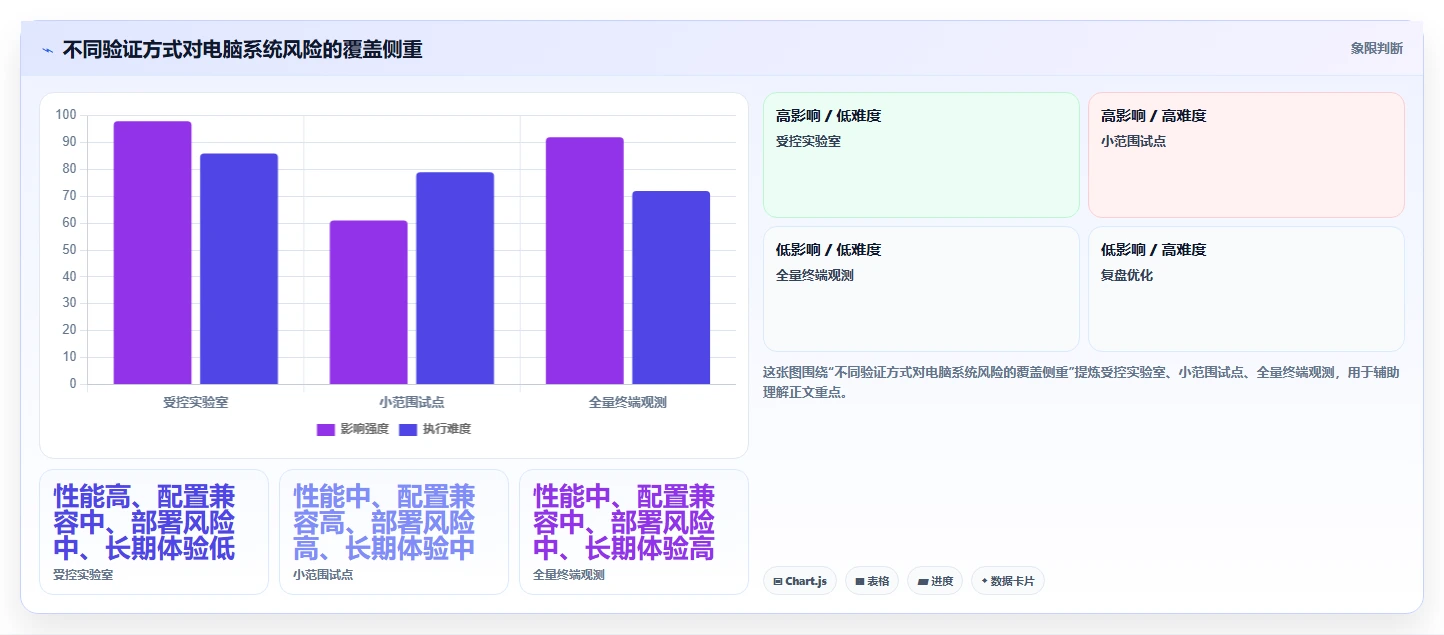Click the 进度 tag chip
1444x635 pixels.
(x=935, y=581)
